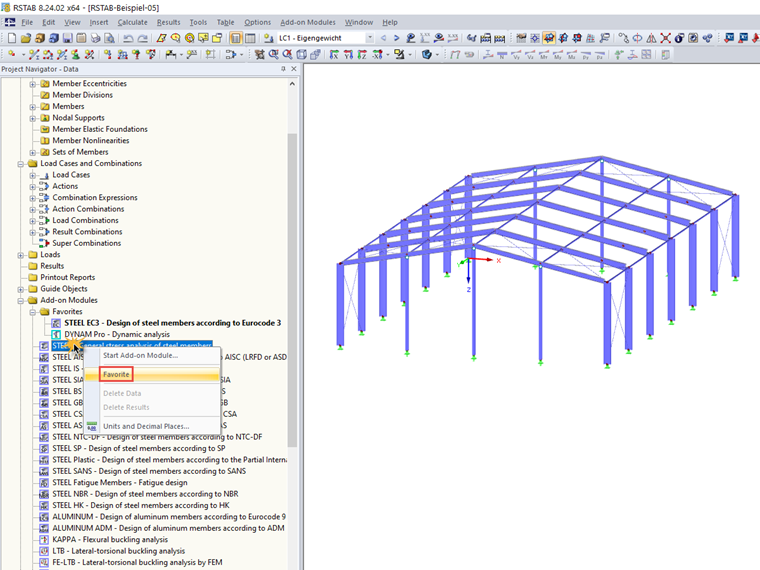
Task: Open the Calculate menu
Action: pos(132,22)
